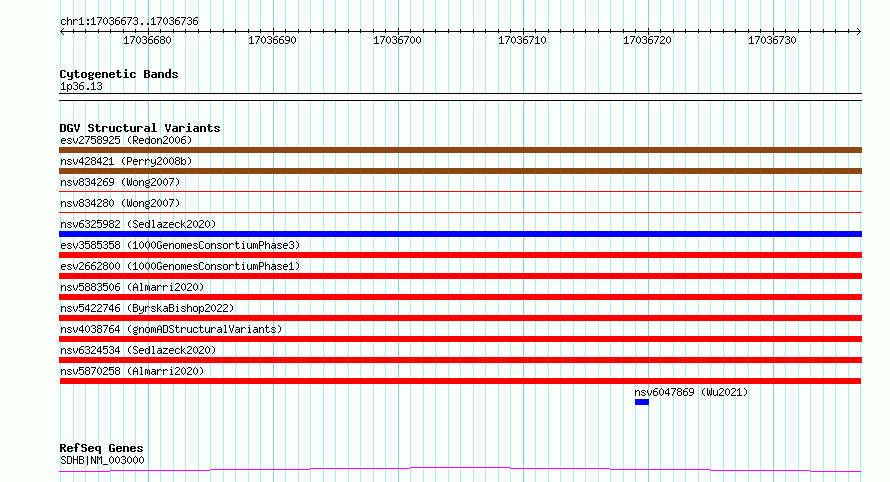Click the nsv5870258 (Almarri2020) label
Image resolution: width=890 pixels, height=482 pixels.
[132, 371]
